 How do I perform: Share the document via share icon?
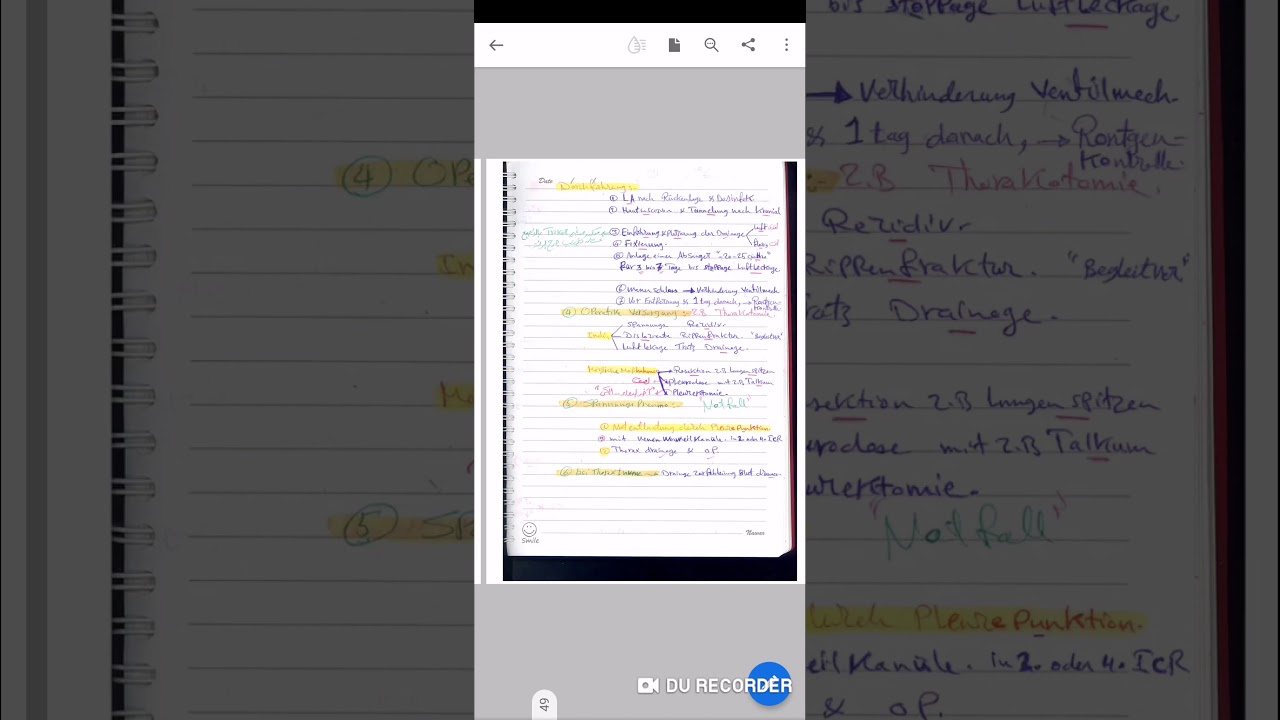pos(748,45)
